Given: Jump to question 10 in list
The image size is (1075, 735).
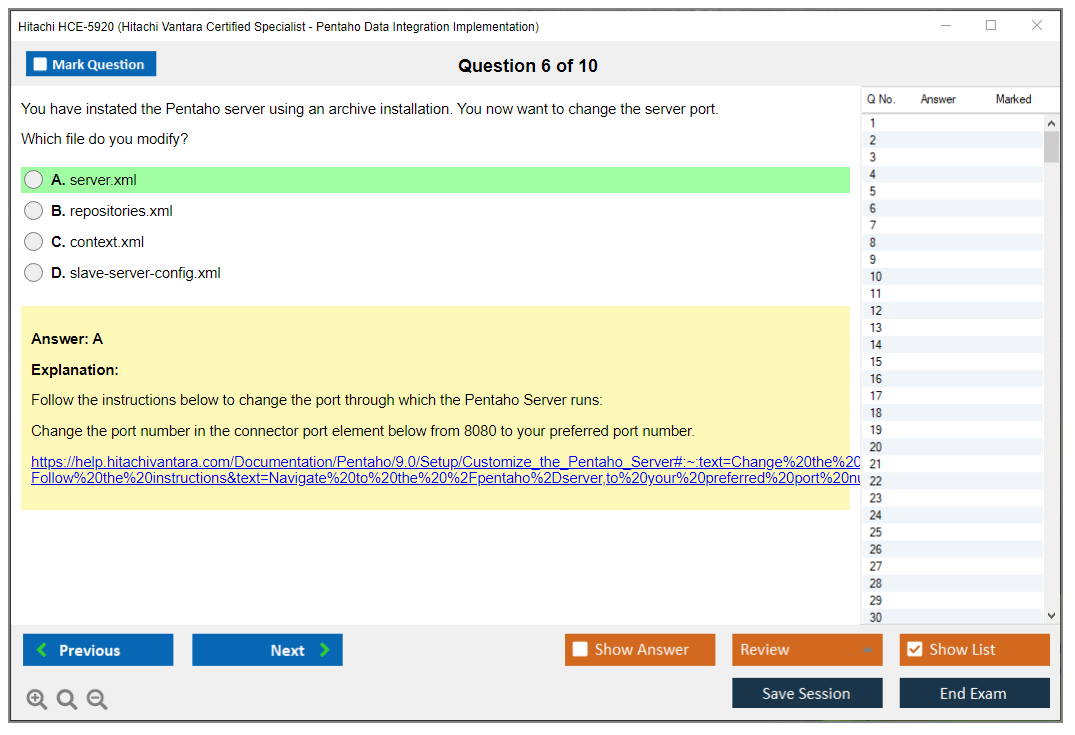Looking at the screenshot, I should pos(876,277).
